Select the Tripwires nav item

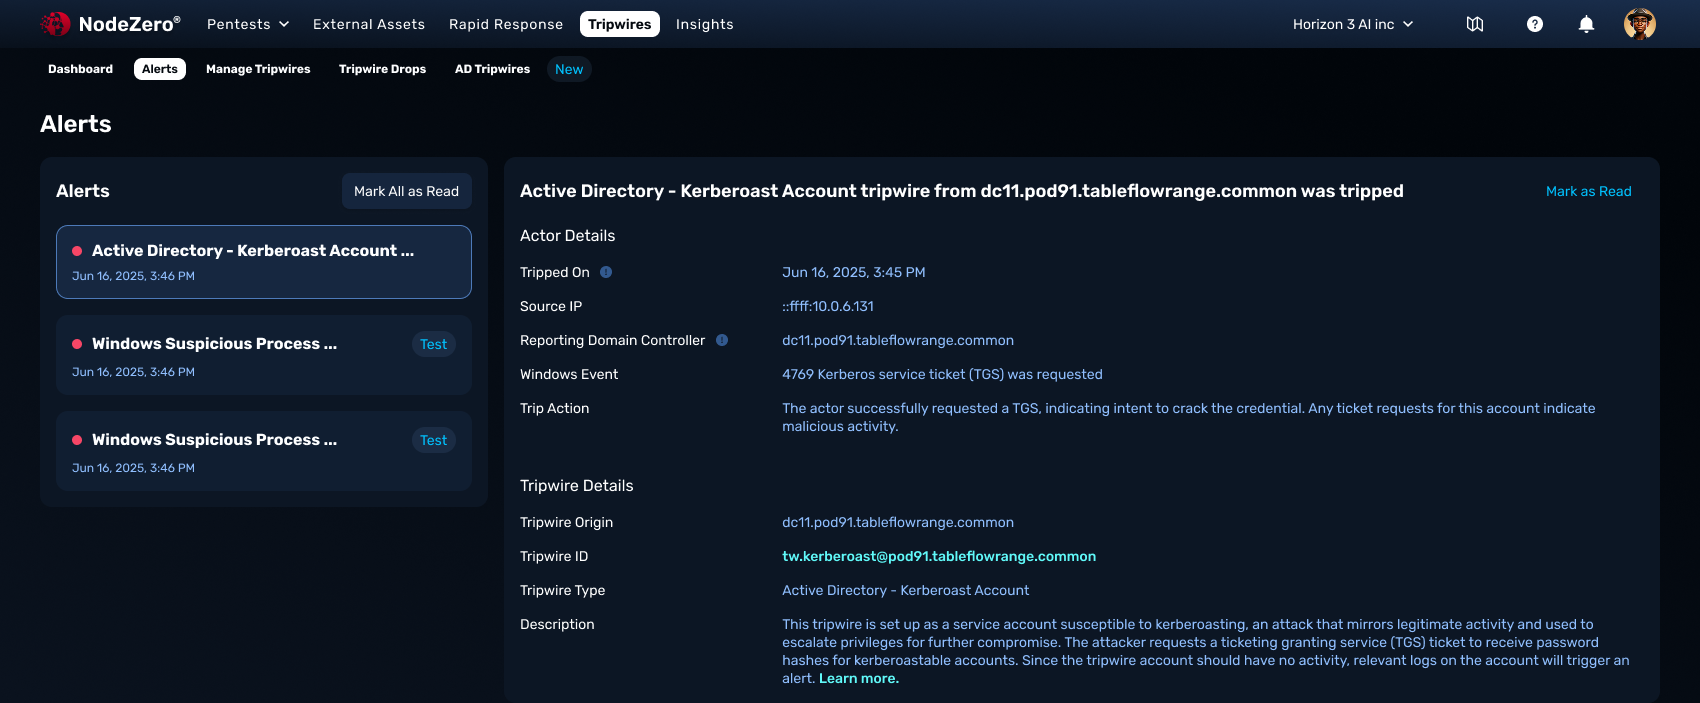click(x=620, y=24)
